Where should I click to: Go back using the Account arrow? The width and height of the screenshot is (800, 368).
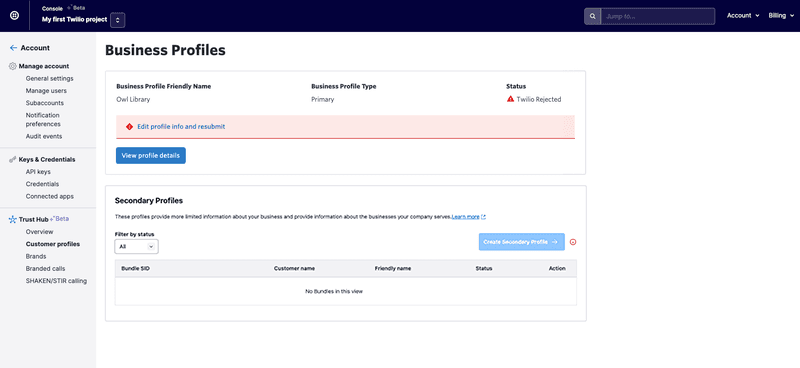point(14,48)
